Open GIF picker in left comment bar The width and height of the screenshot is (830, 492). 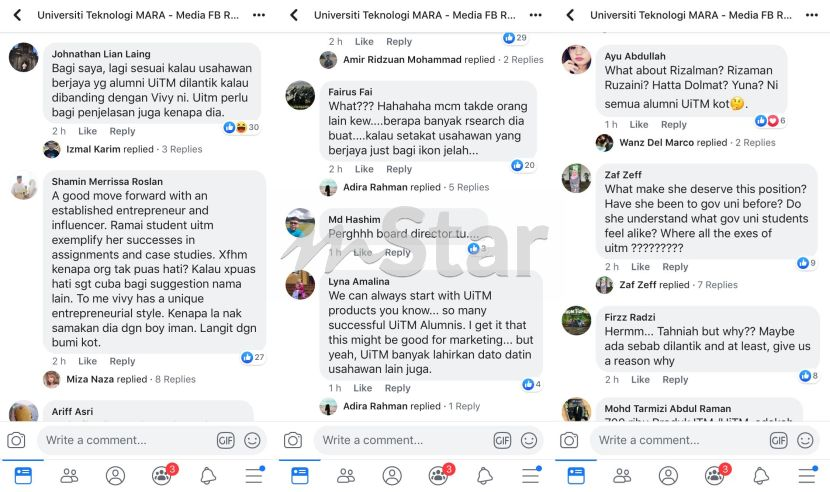click(x=225, y=440)
